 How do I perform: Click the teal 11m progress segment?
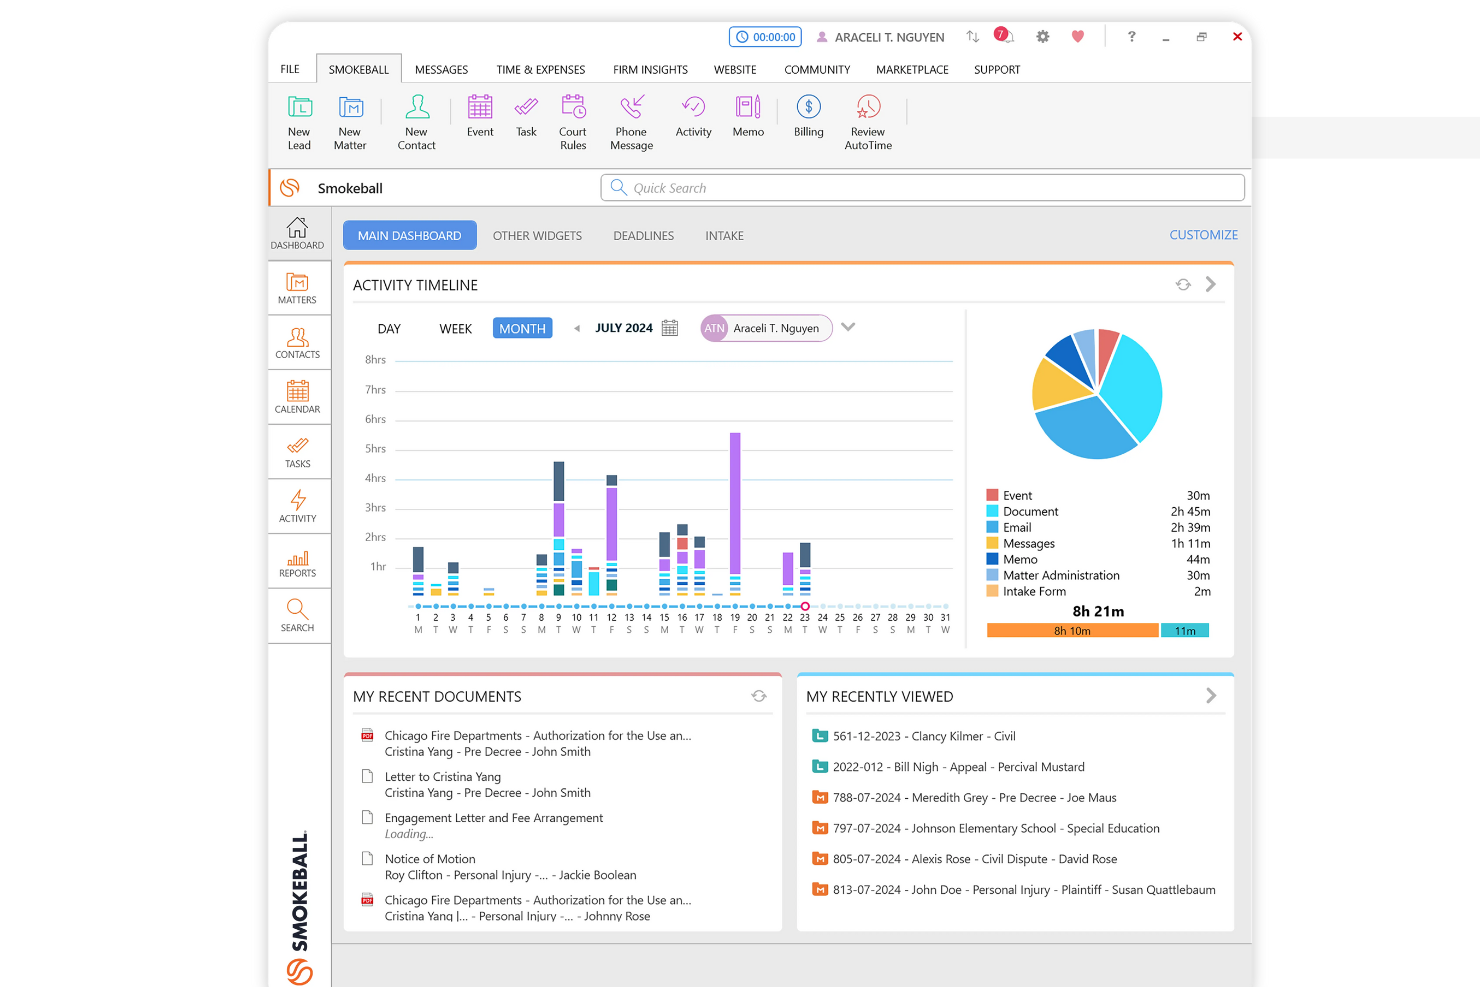click(1185, 630)
